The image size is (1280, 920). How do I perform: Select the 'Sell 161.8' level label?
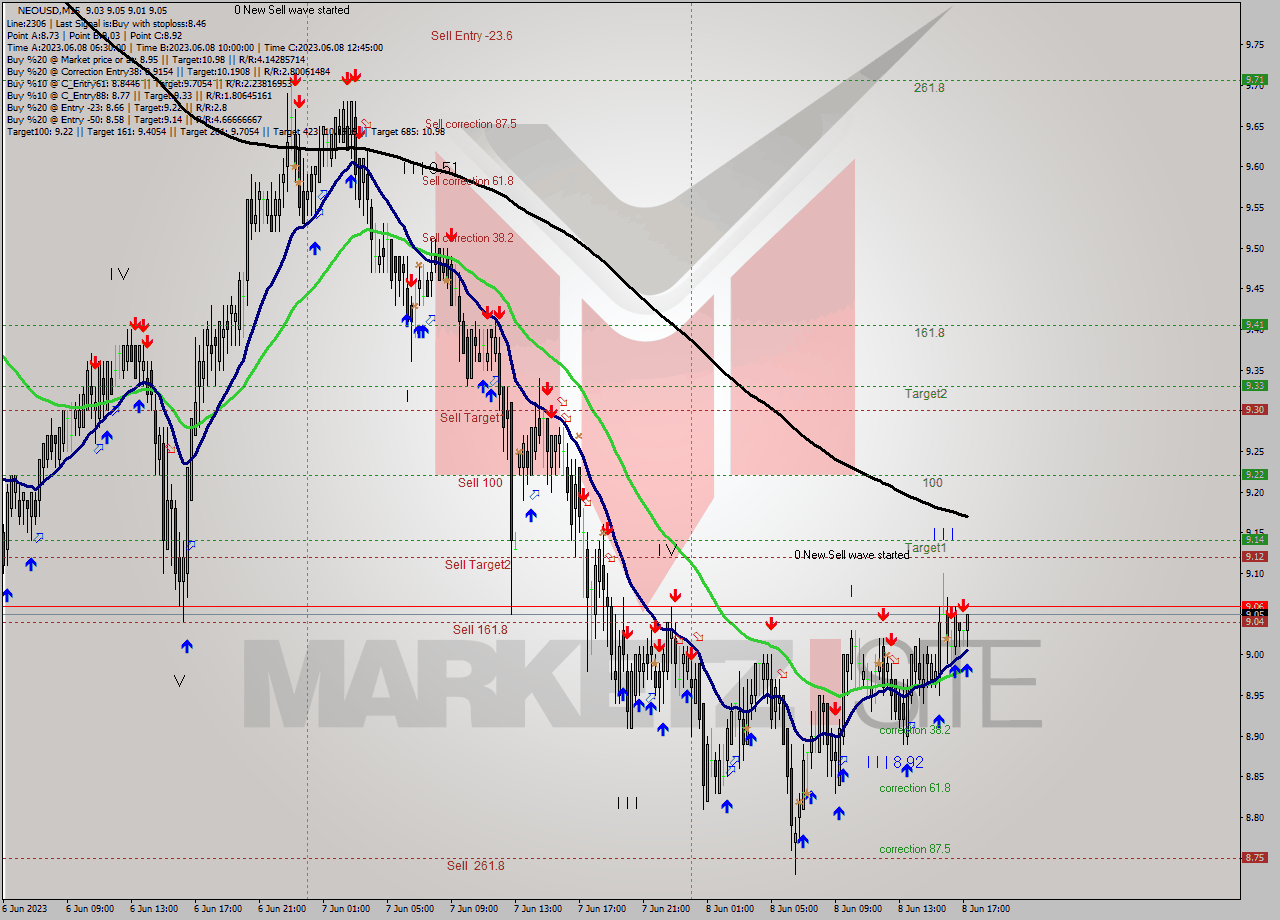[480, 630]
